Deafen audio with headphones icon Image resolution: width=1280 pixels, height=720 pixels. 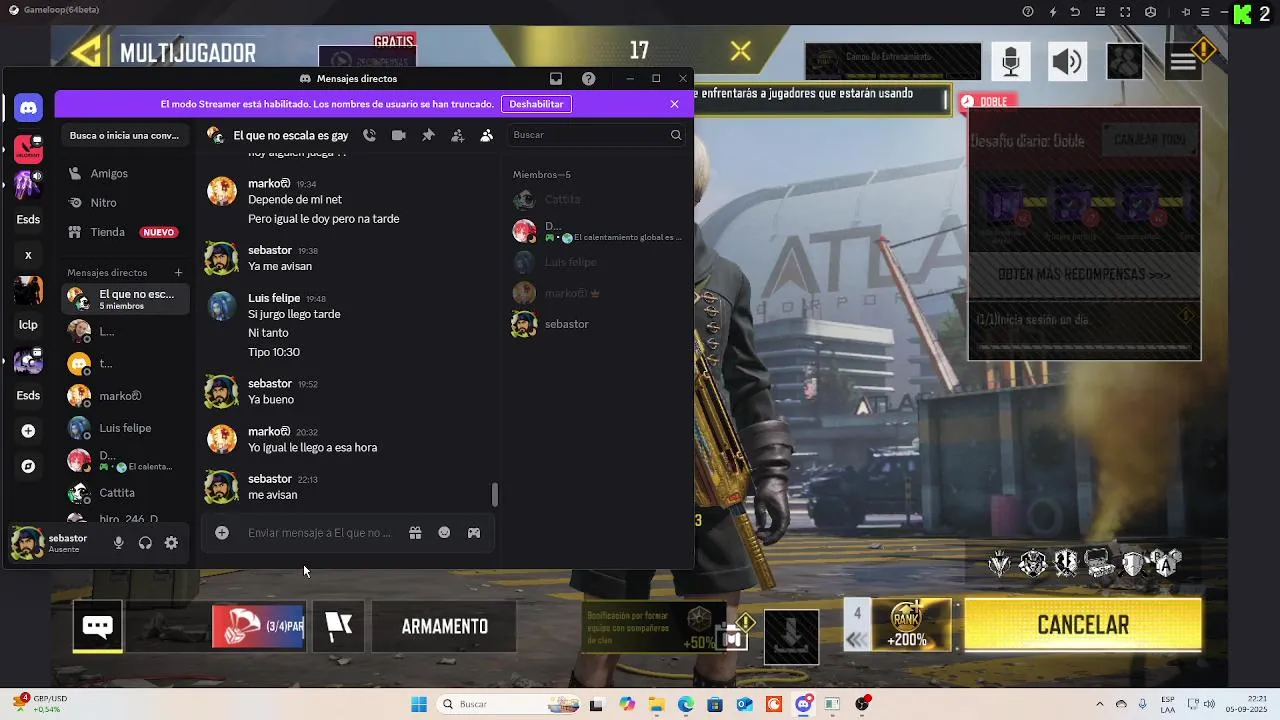click(145, 543)
